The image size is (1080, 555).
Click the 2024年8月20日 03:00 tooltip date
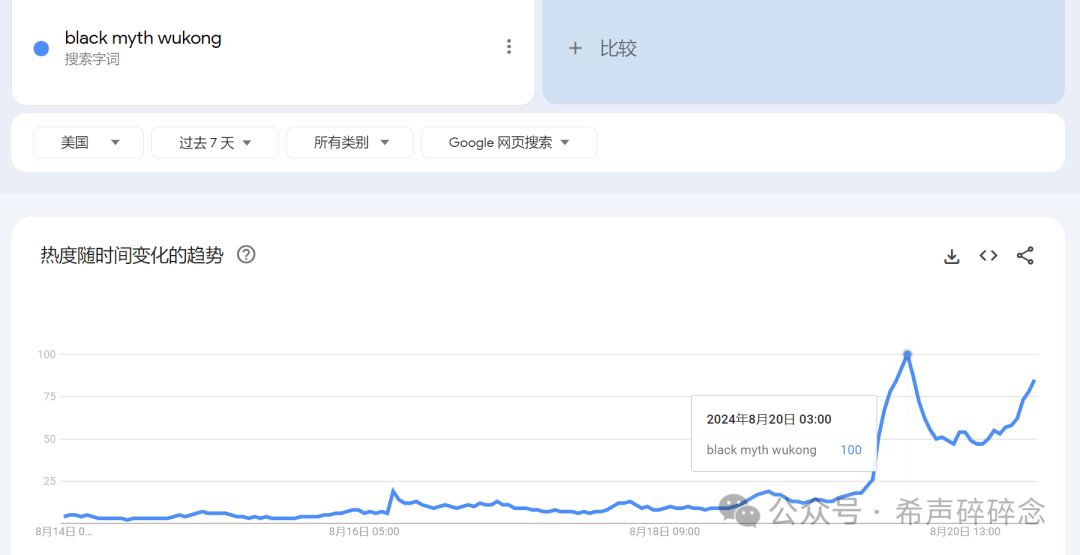click(x=769, y=419)
